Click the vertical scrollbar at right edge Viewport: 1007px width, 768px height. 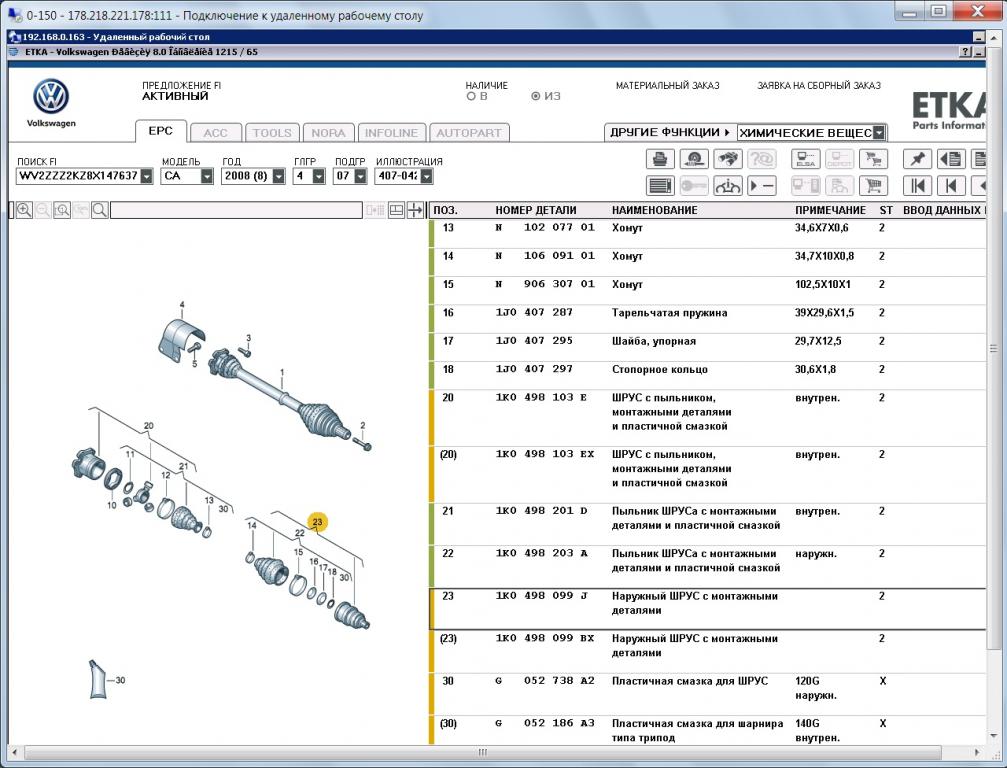994,349
